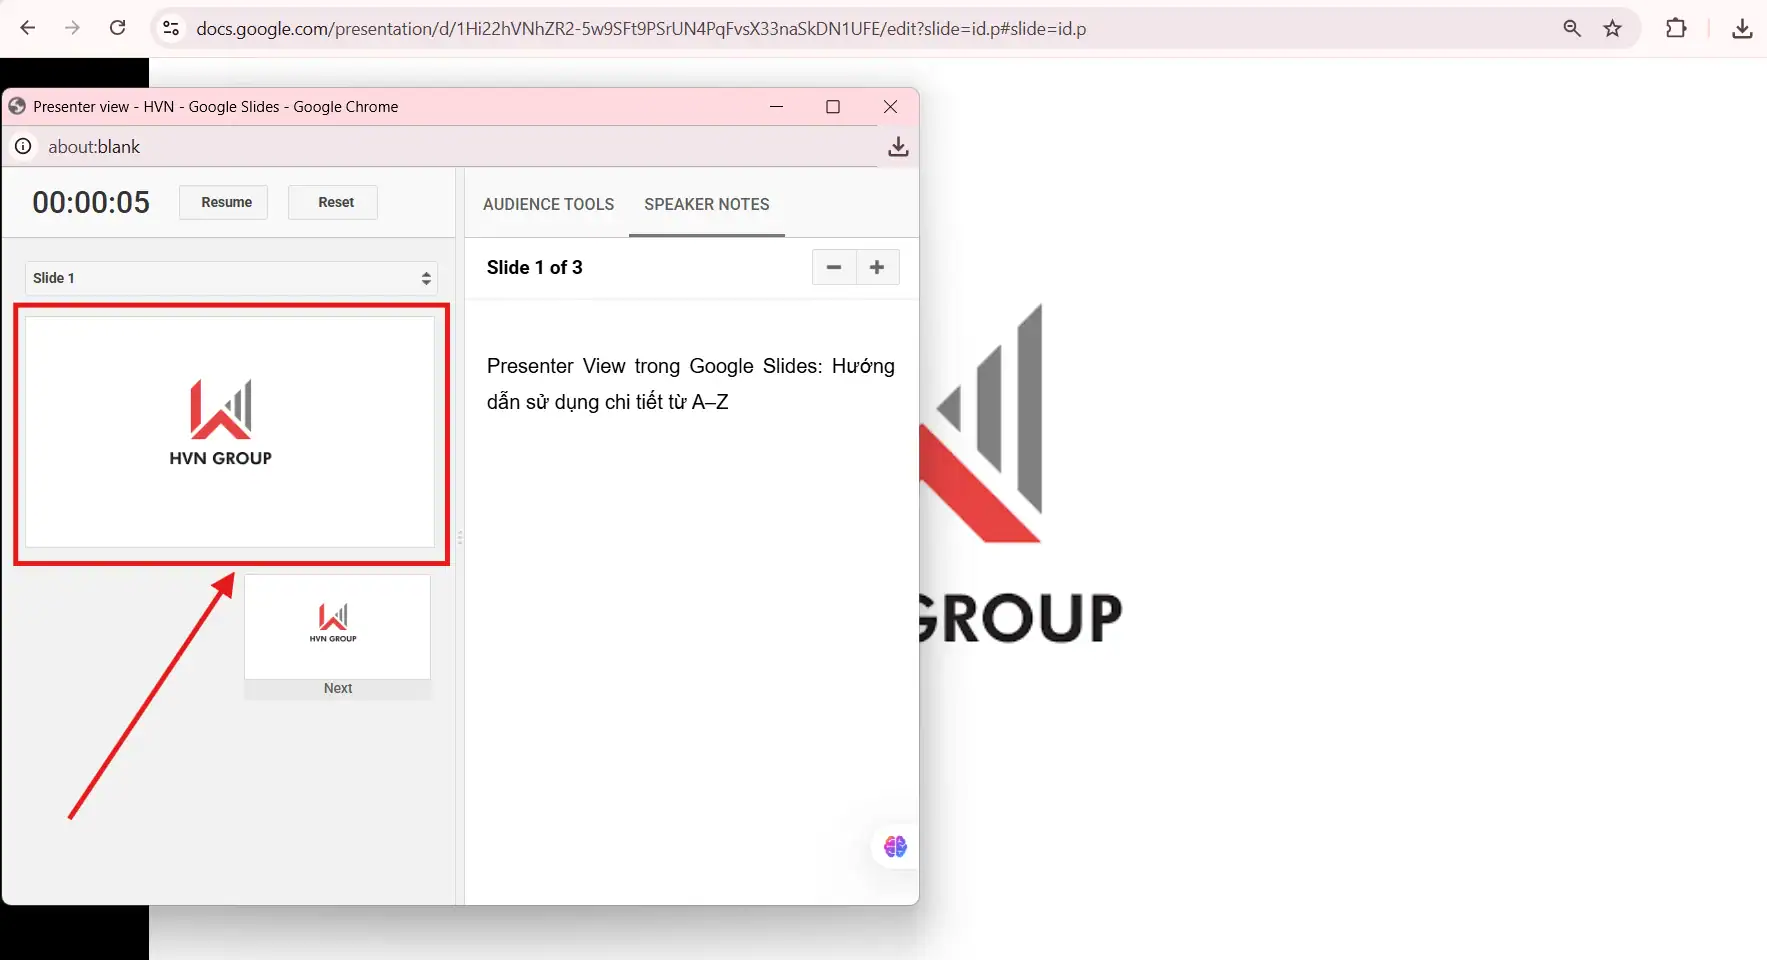Image resolution: width=1767 pixels, height=960 pixels.
Task: Click the download icon in Presenter view window
Action: coord(897,147)
